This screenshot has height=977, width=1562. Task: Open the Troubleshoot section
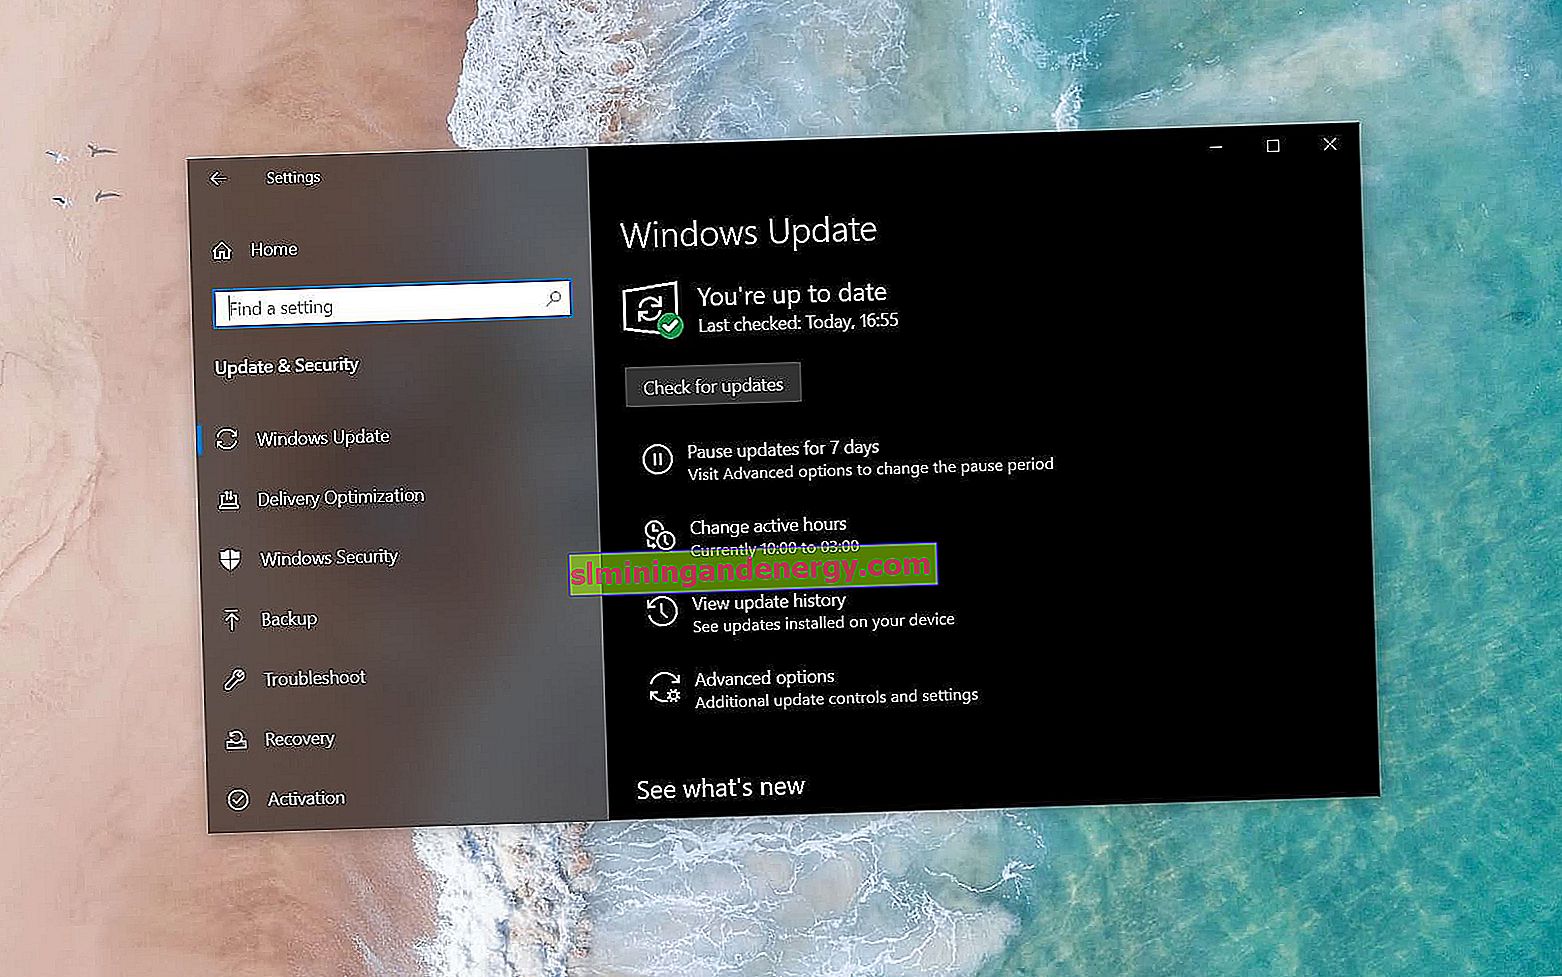click(314, 679)
